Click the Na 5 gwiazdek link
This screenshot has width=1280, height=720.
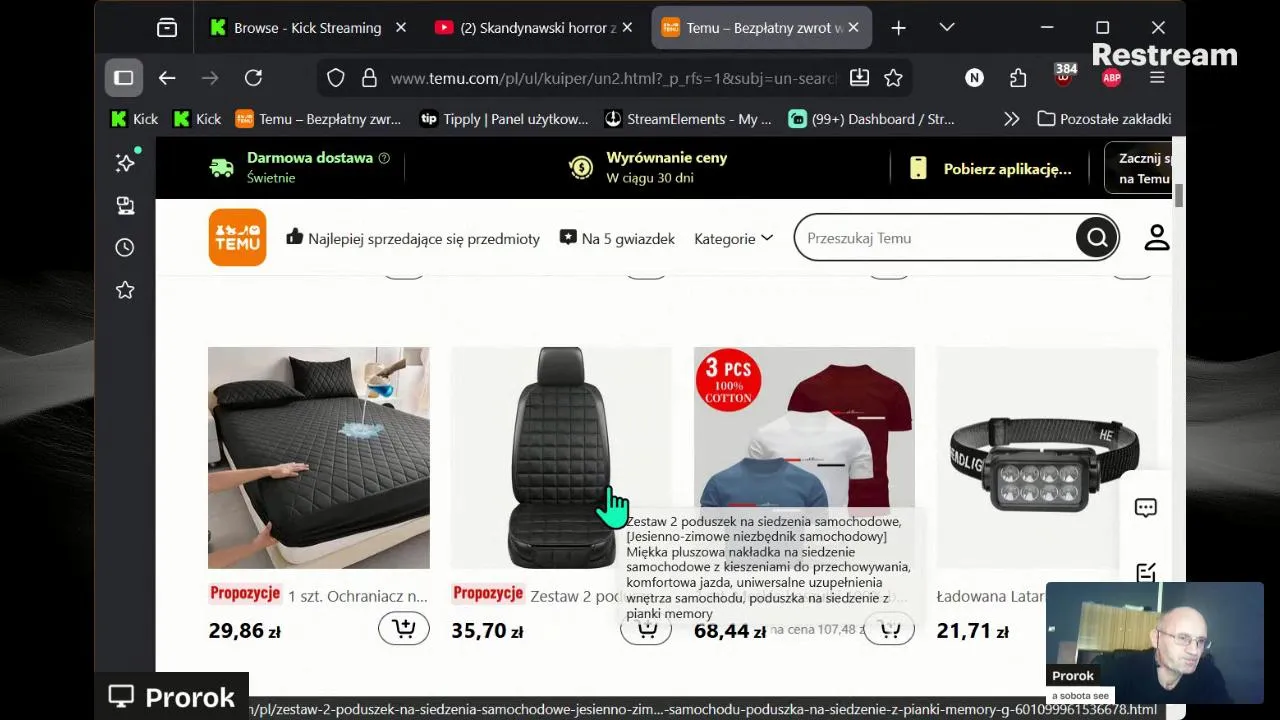coord(617,238)
